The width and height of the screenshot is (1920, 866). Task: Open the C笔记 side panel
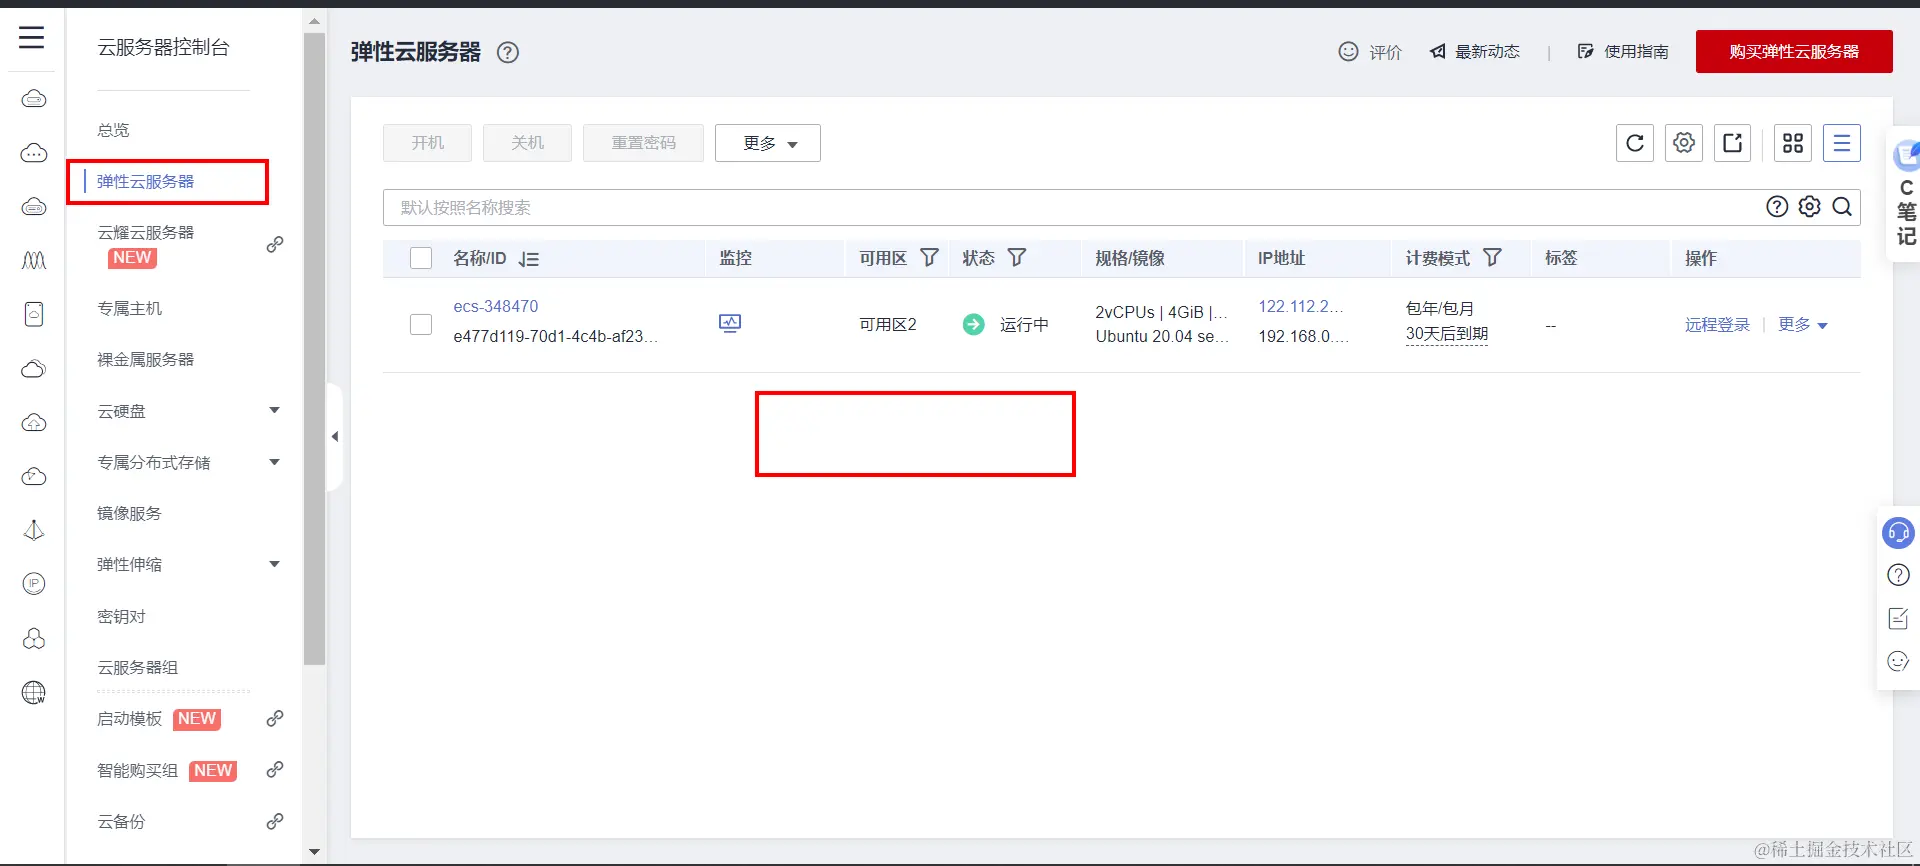pos(1905,194)
